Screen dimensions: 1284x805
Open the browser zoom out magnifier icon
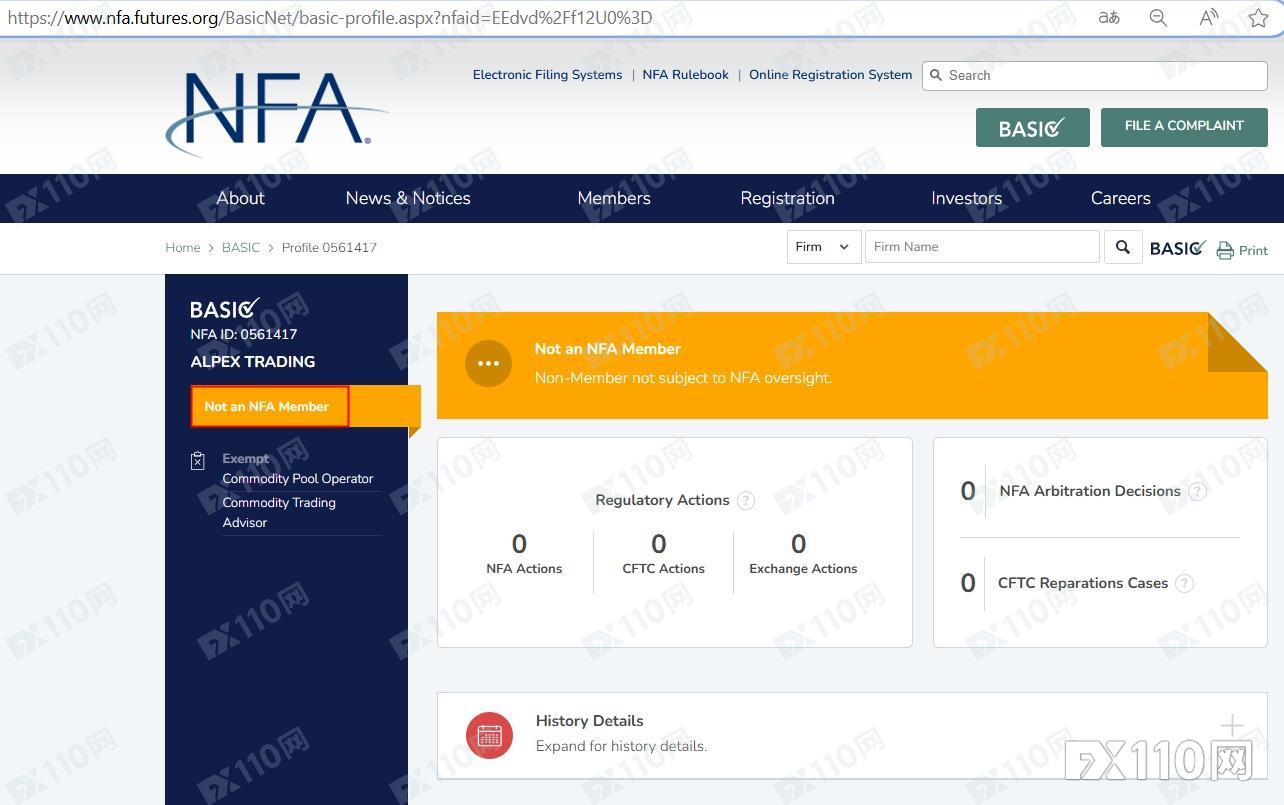tap(1158, 18)
